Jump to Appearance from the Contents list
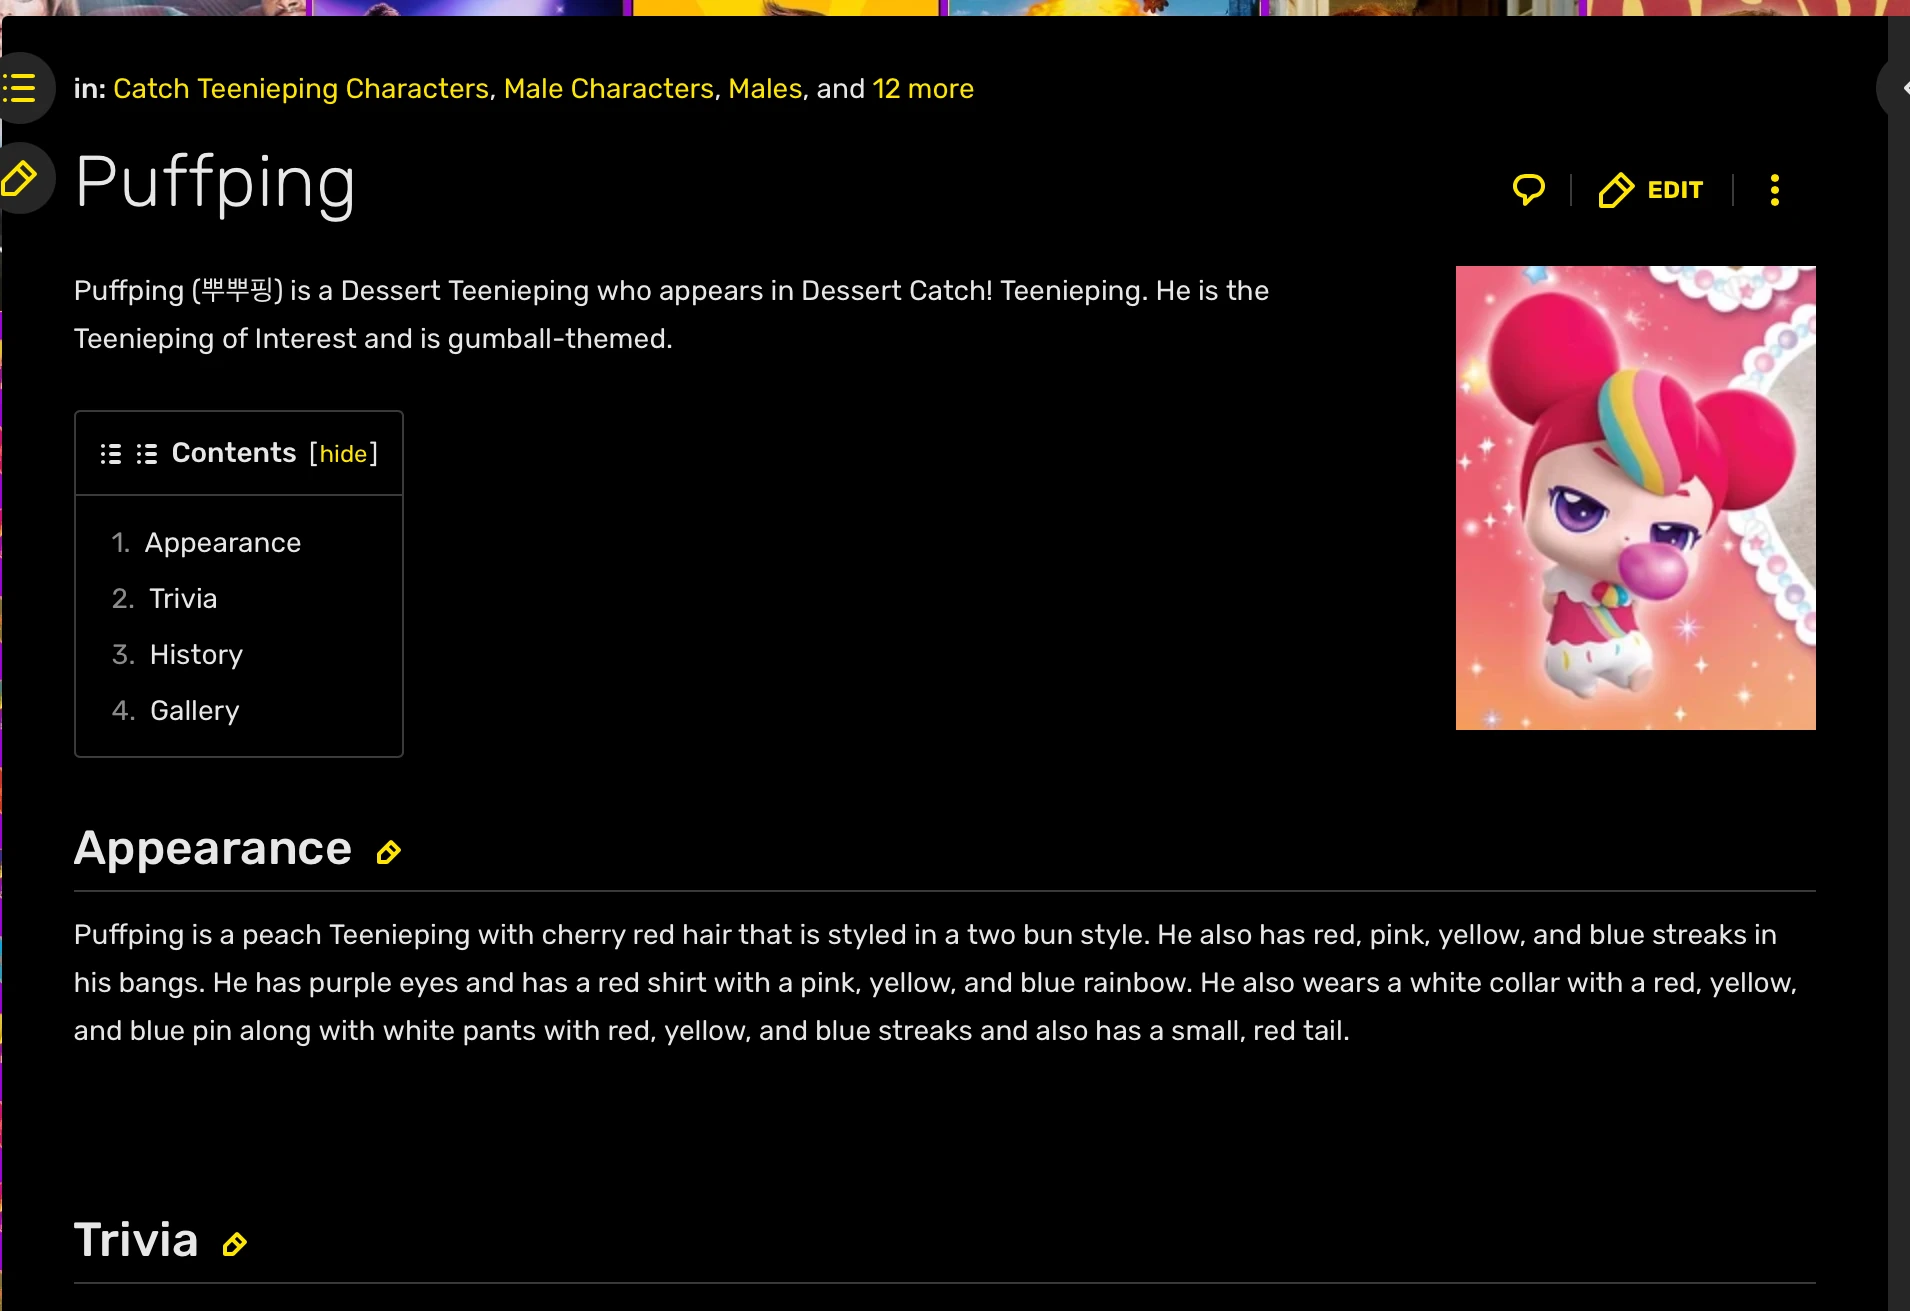This screenshot has height=1311, width=1910. [x=222, y=543]
